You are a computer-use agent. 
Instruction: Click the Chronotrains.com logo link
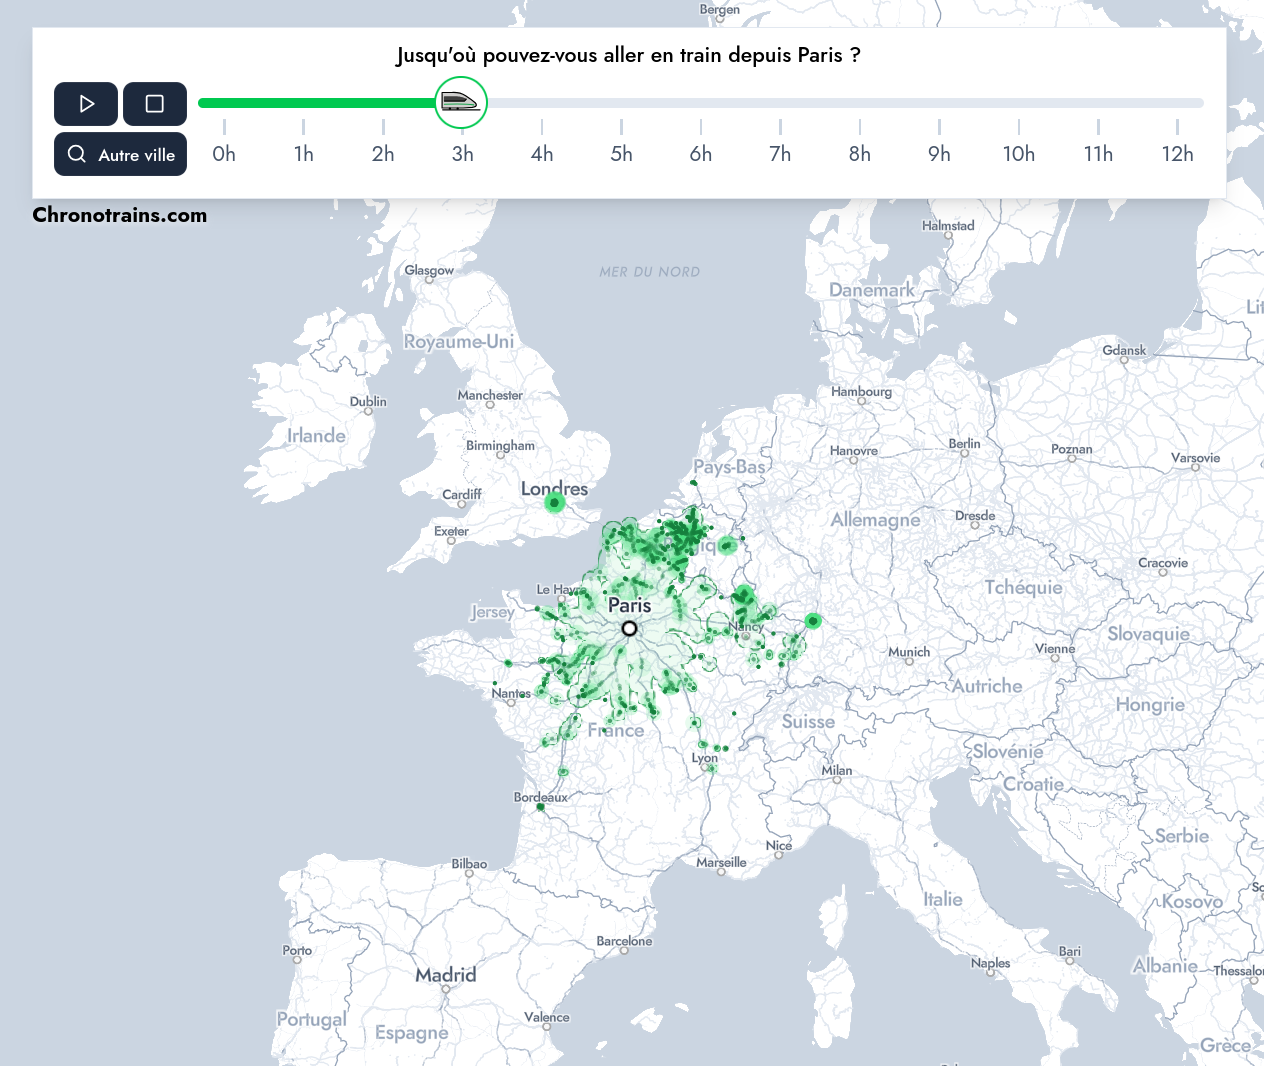point(120,215)
